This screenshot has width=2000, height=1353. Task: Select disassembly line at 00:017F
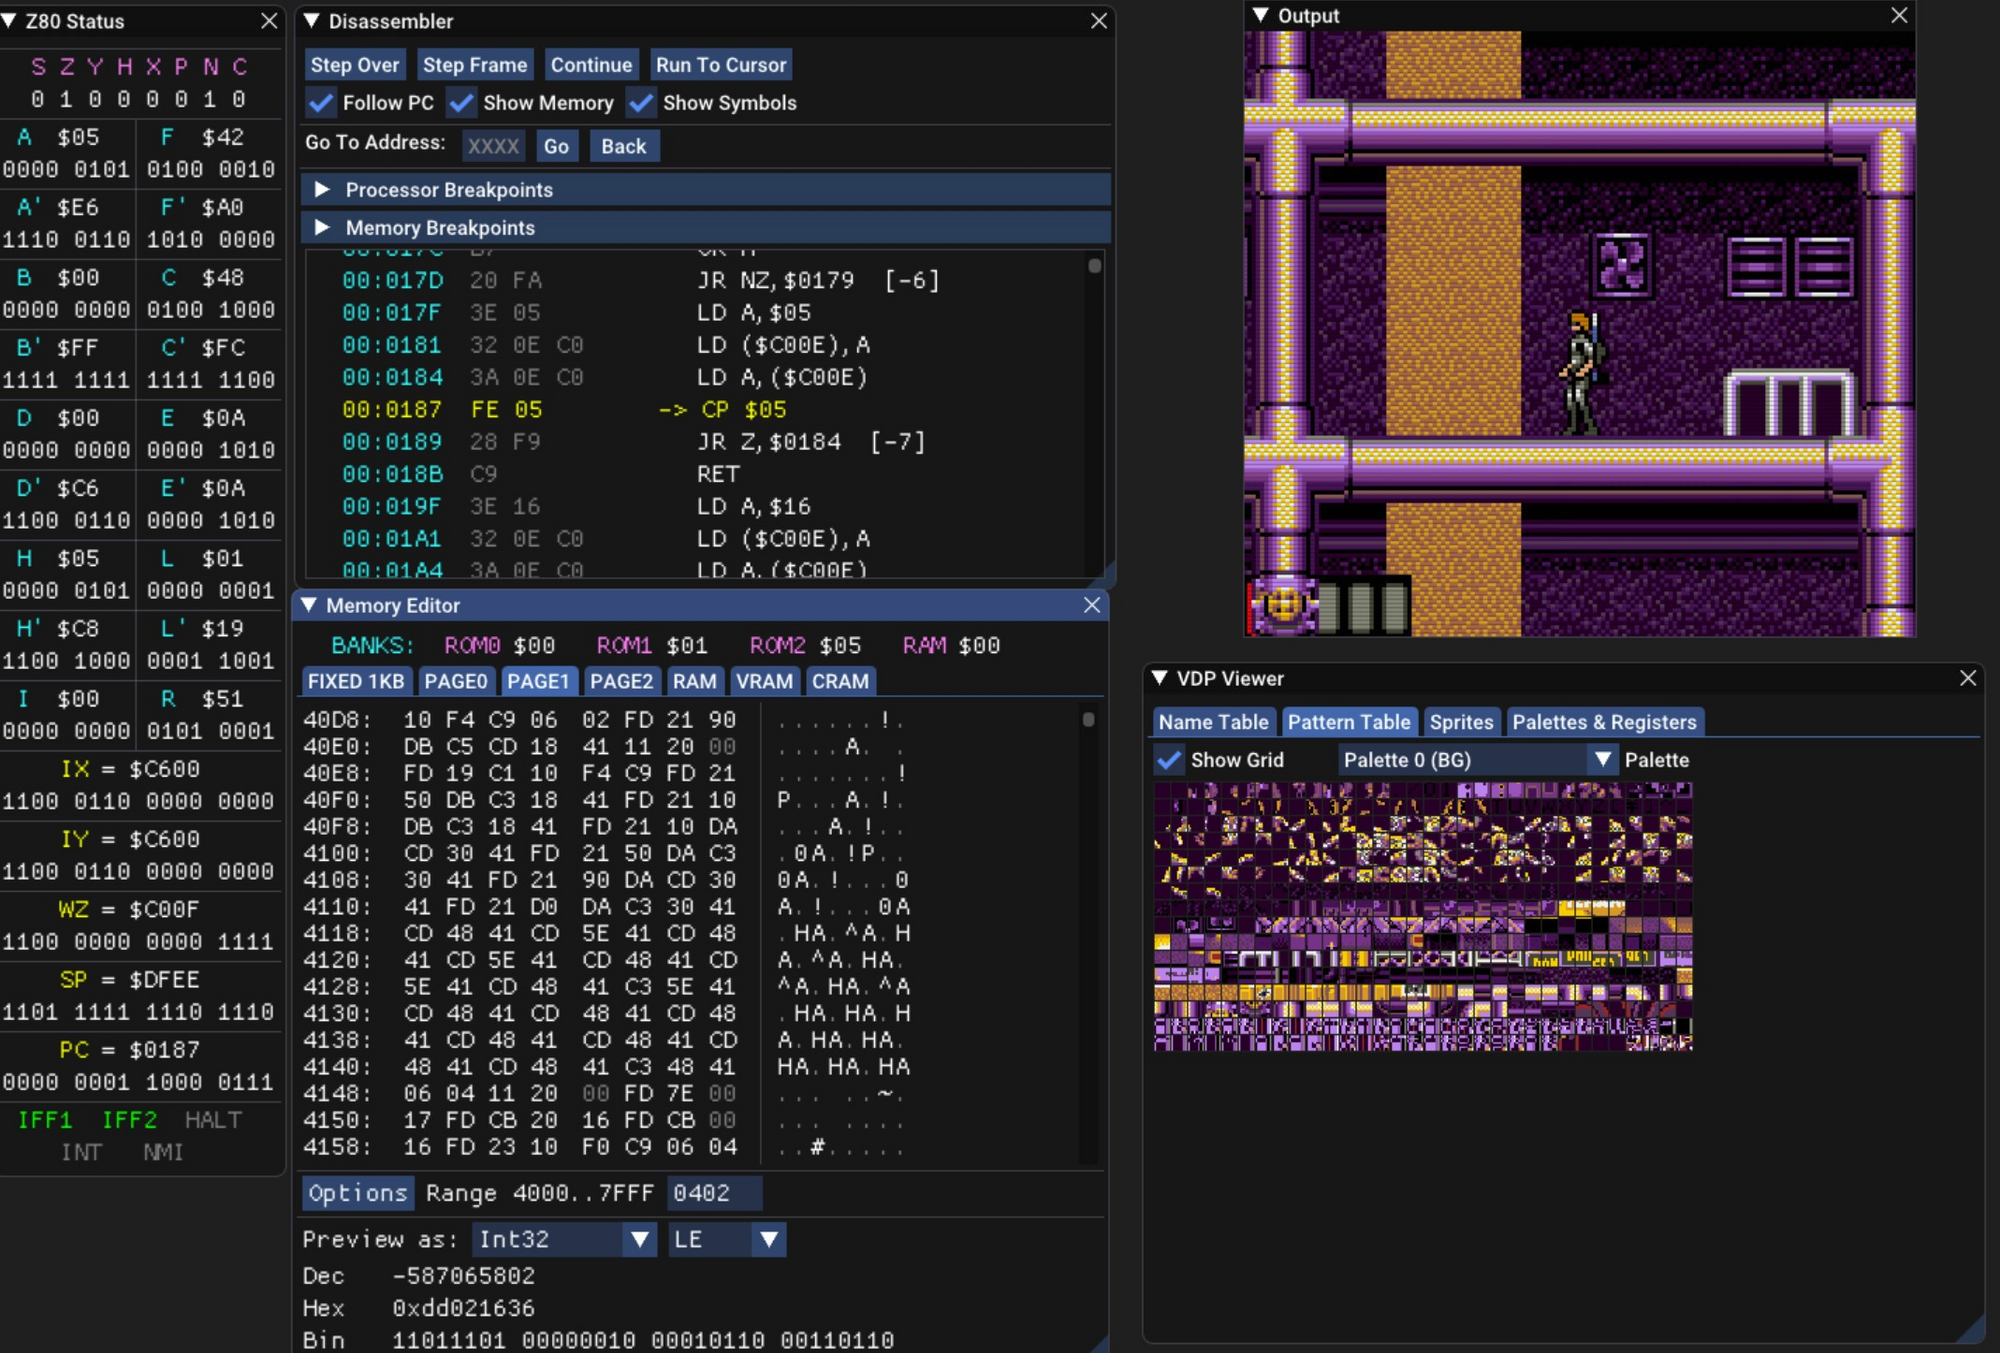pos(704,313)
